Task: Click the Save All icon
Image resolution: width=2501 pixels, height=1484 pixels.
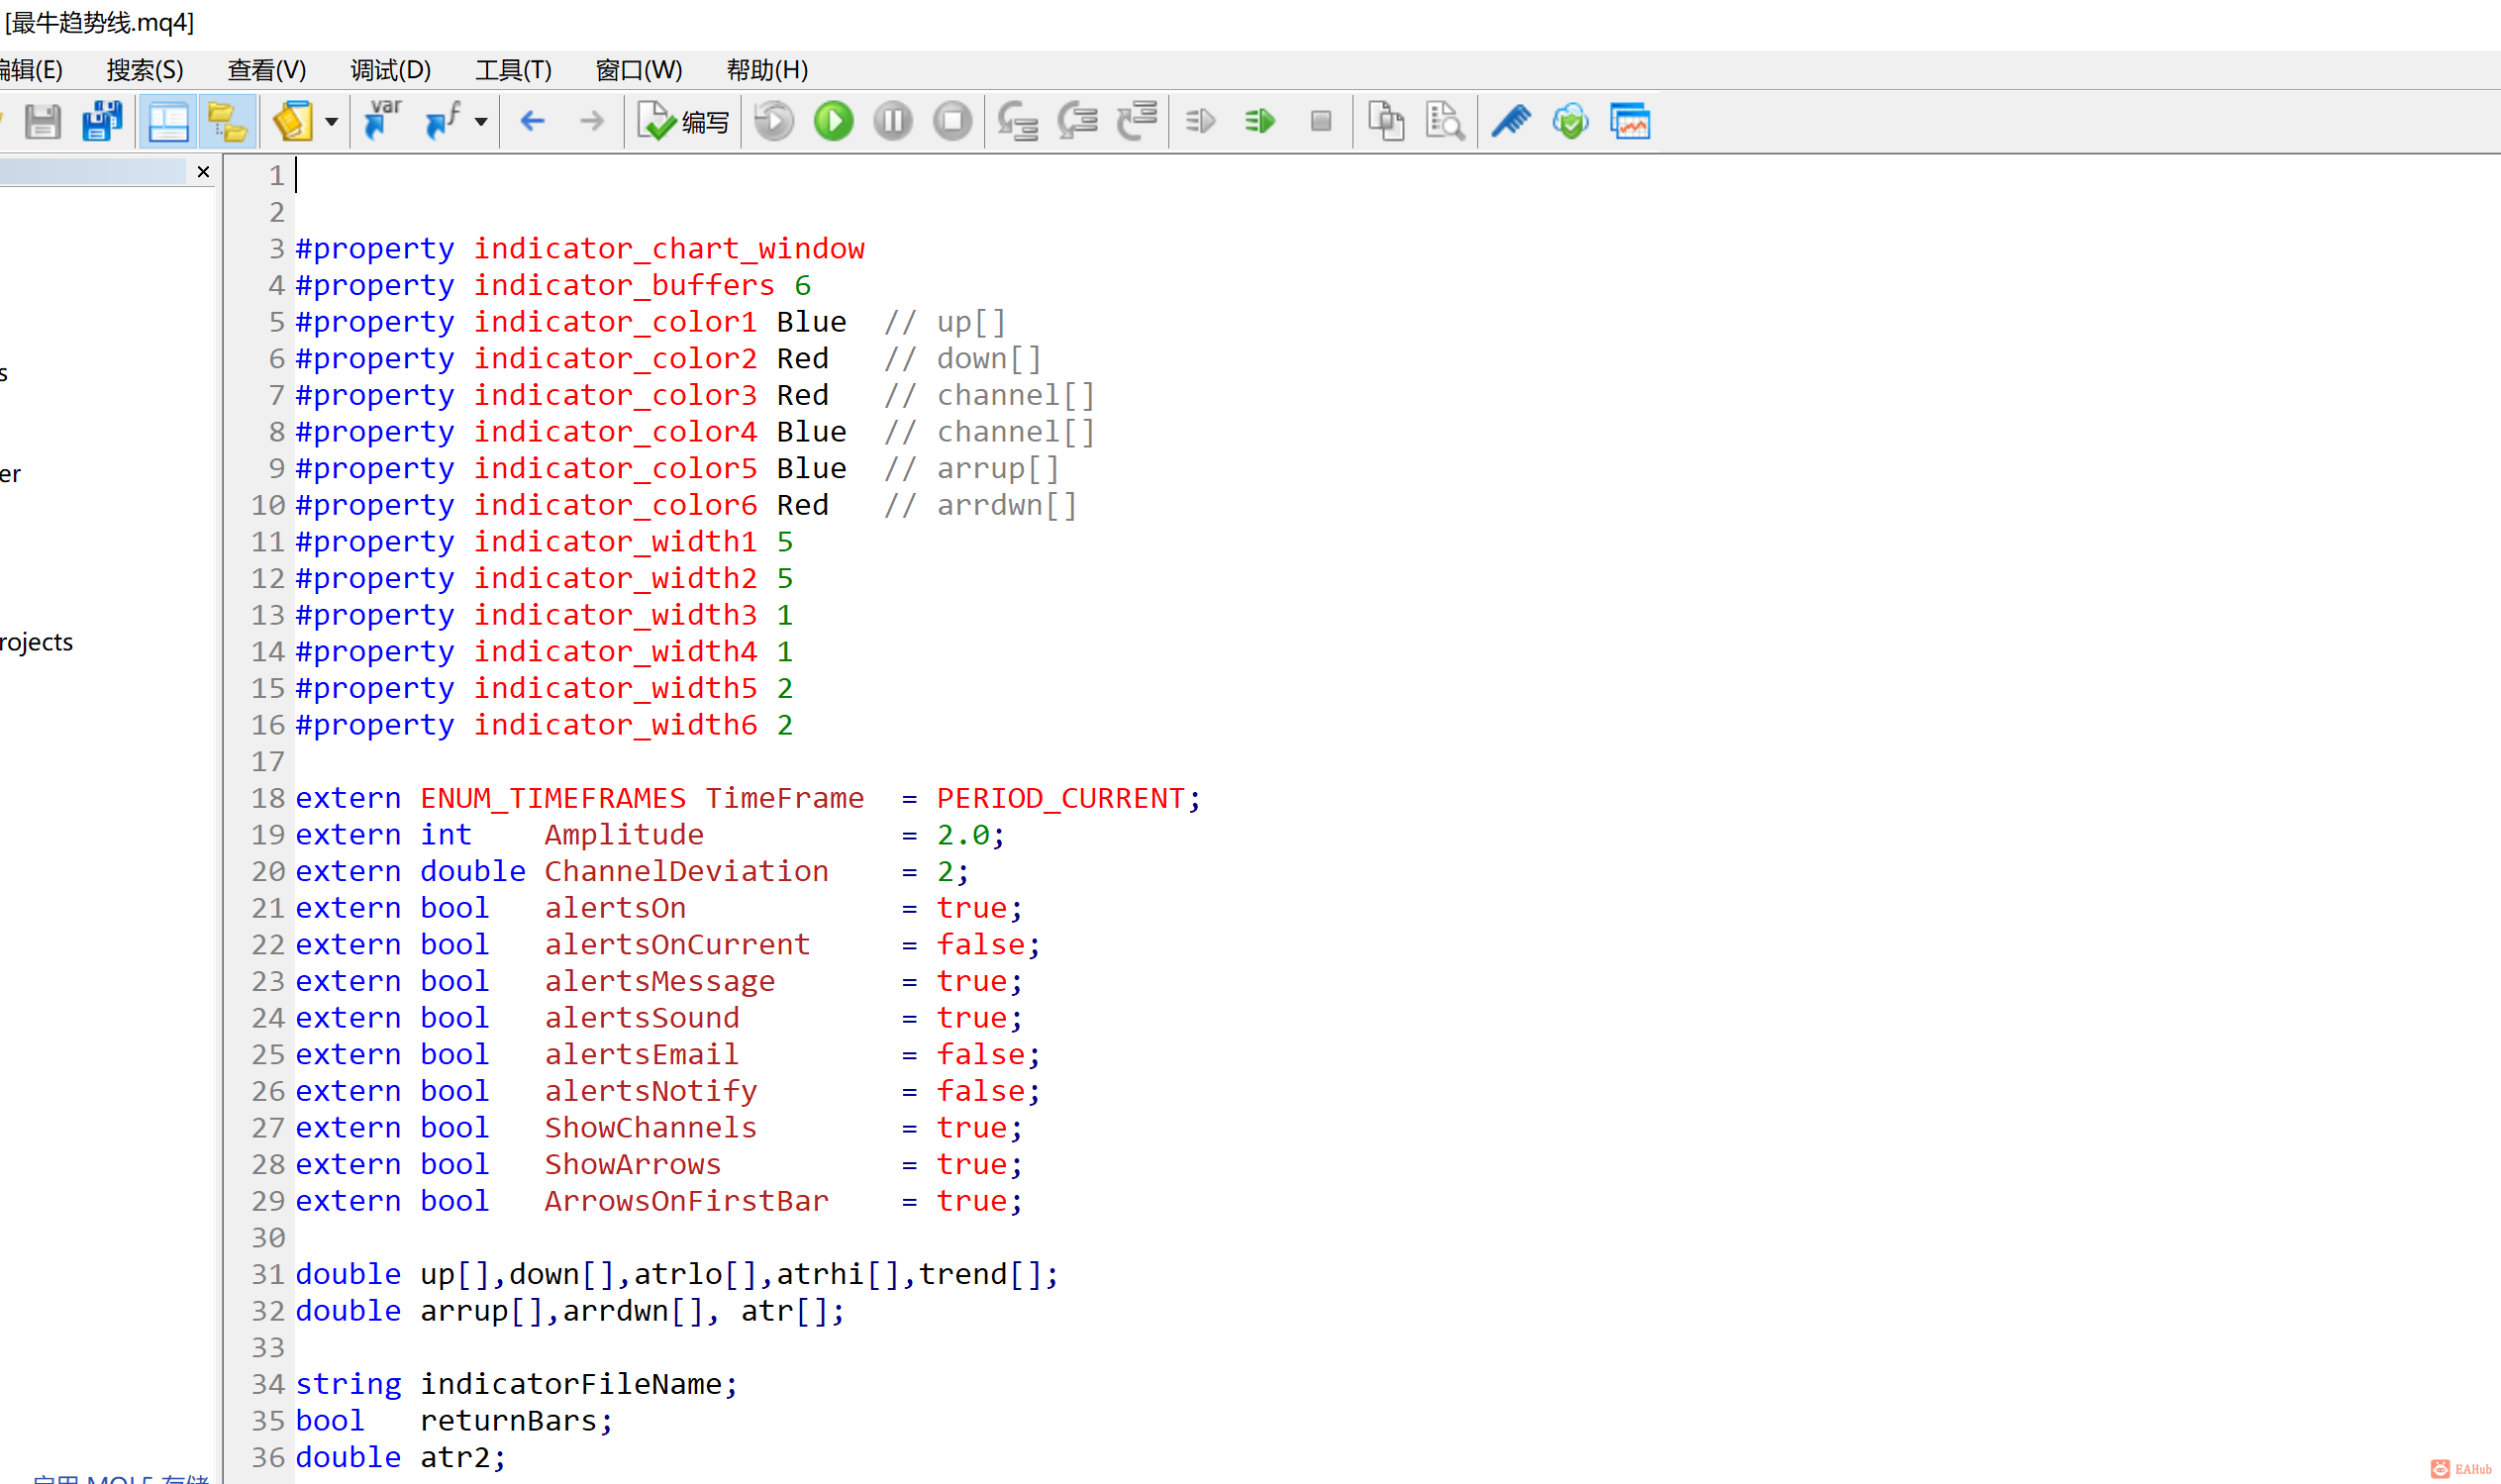Action: [x=102, y=122]
